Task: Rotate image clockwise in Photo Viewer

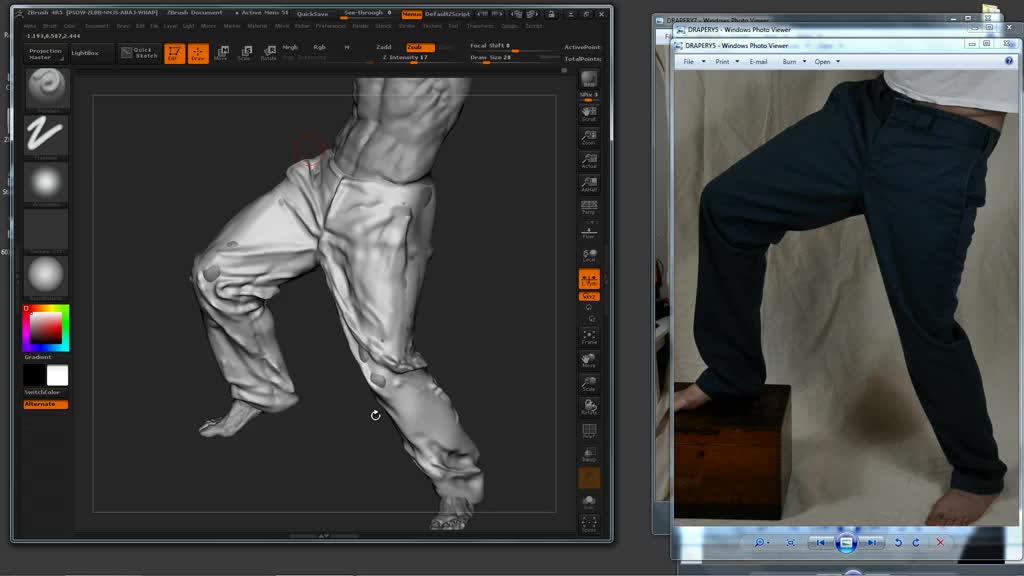Action: (x=916, y=543)
